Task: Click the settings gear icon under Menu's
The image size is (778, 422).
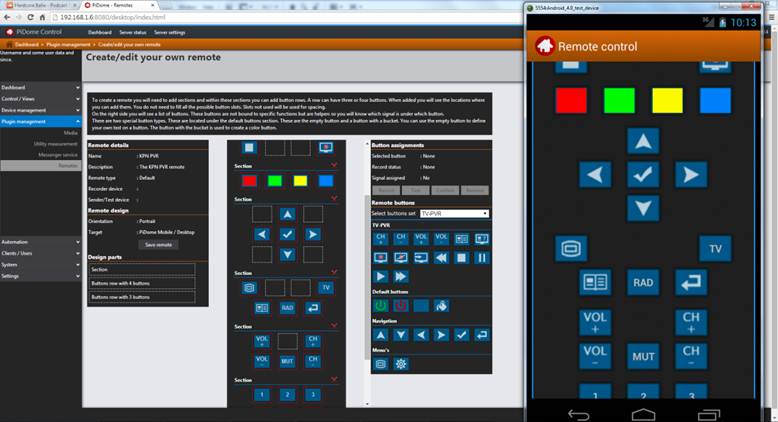Action: pyautogui.click(x=400, y=364)
